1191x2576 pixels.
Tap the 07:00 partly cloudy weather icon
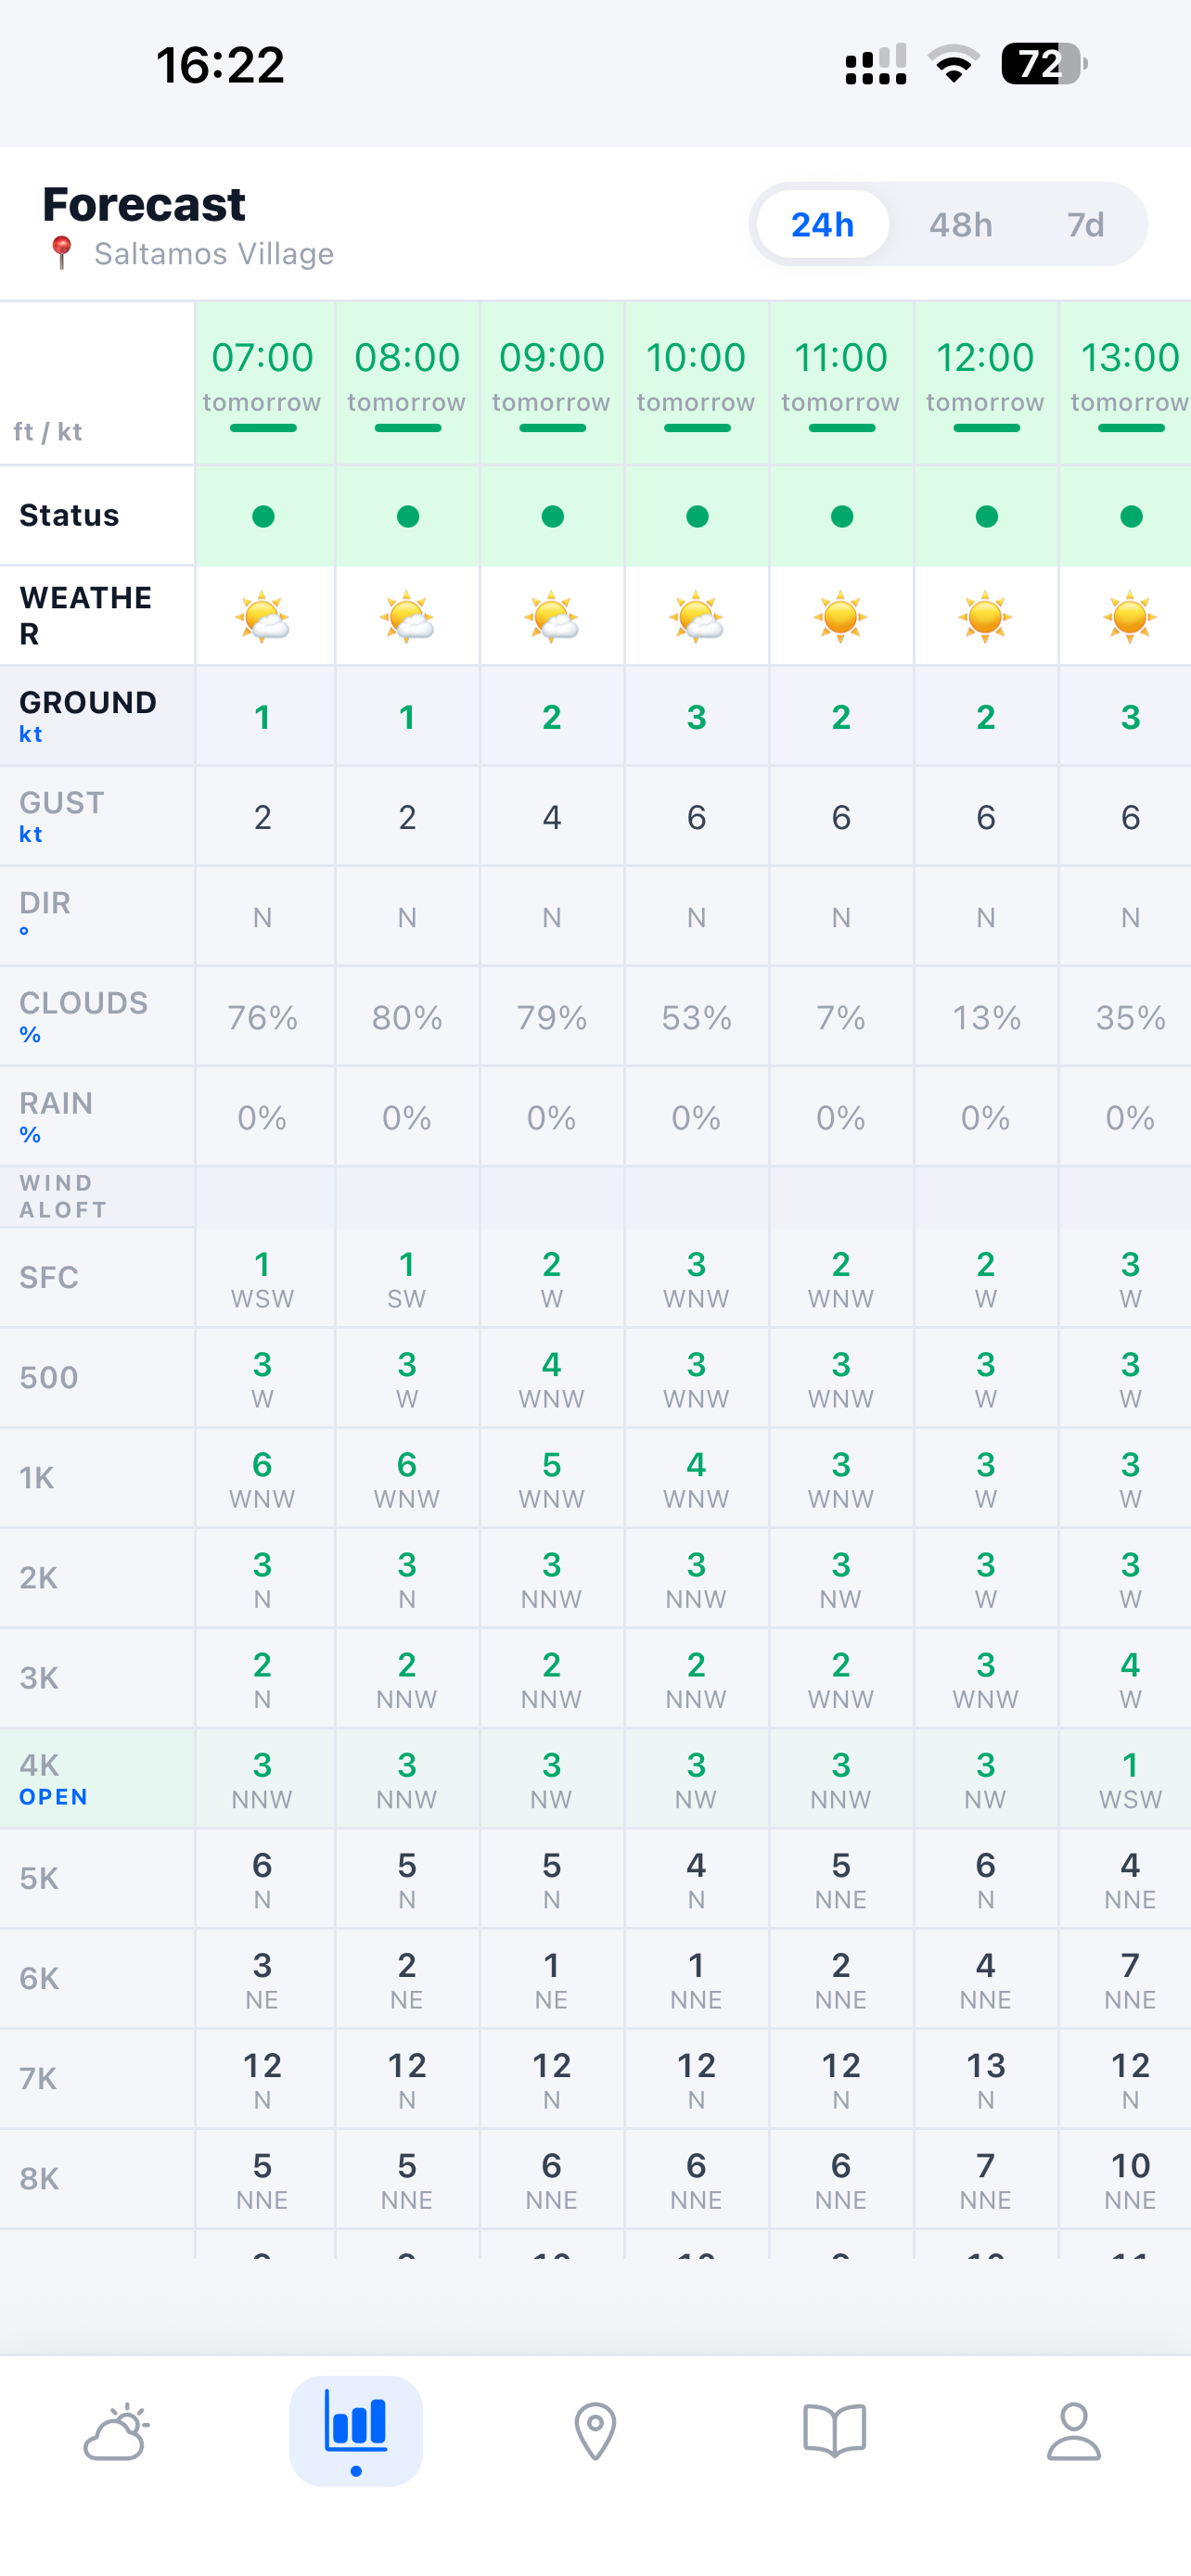tap(263, 617)
